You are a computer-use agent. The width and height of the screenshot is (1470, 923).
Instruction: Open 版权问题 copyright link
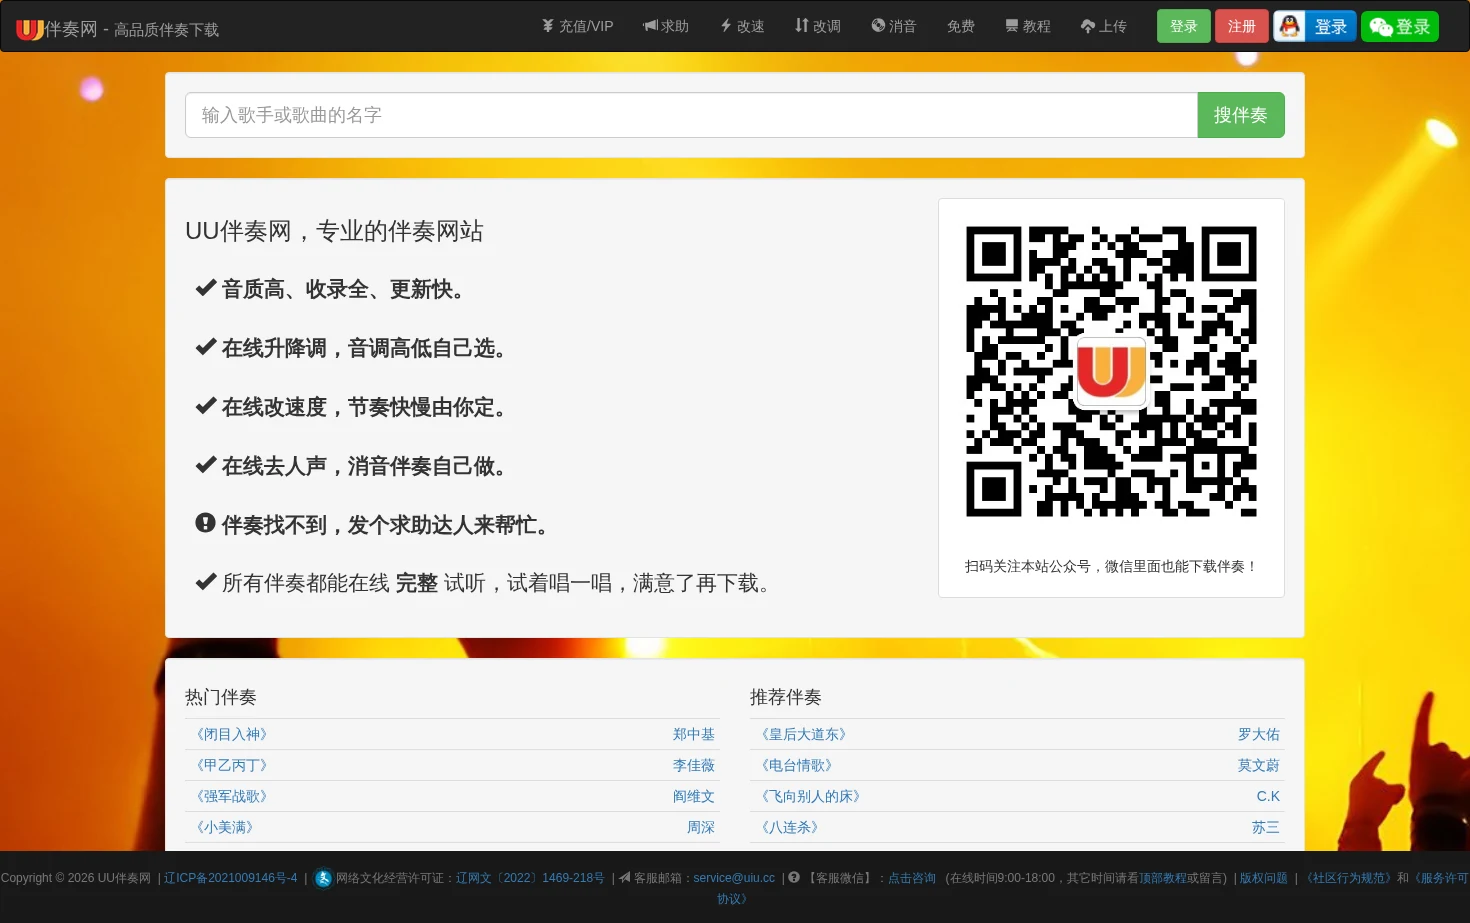click(x=1264, y=878)
